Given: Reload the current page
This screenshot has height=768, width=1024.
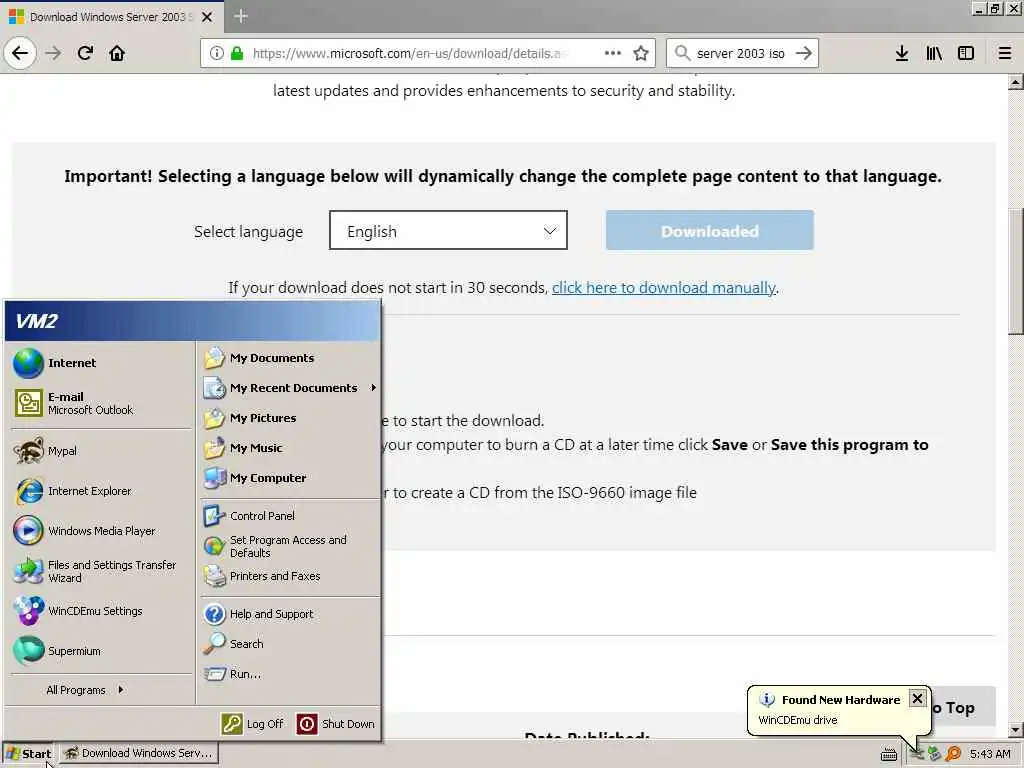Looking at the screenshot, I should tap(86, 53).
